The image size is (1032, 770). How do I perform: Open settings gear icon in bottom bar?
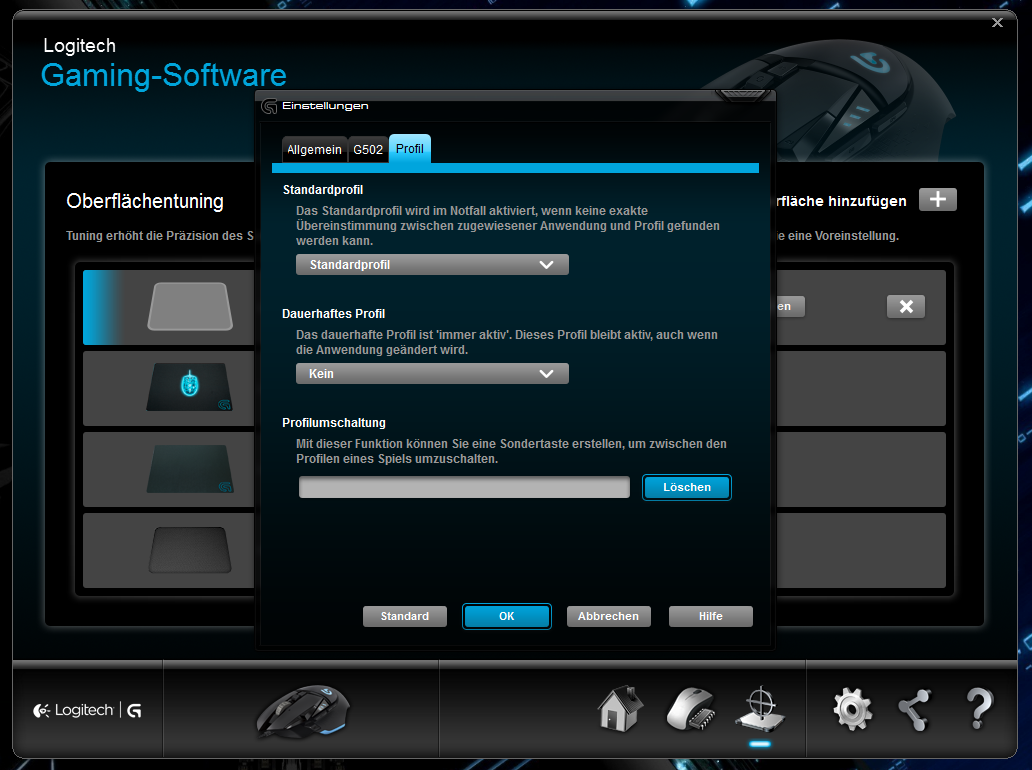click(852, 709)
